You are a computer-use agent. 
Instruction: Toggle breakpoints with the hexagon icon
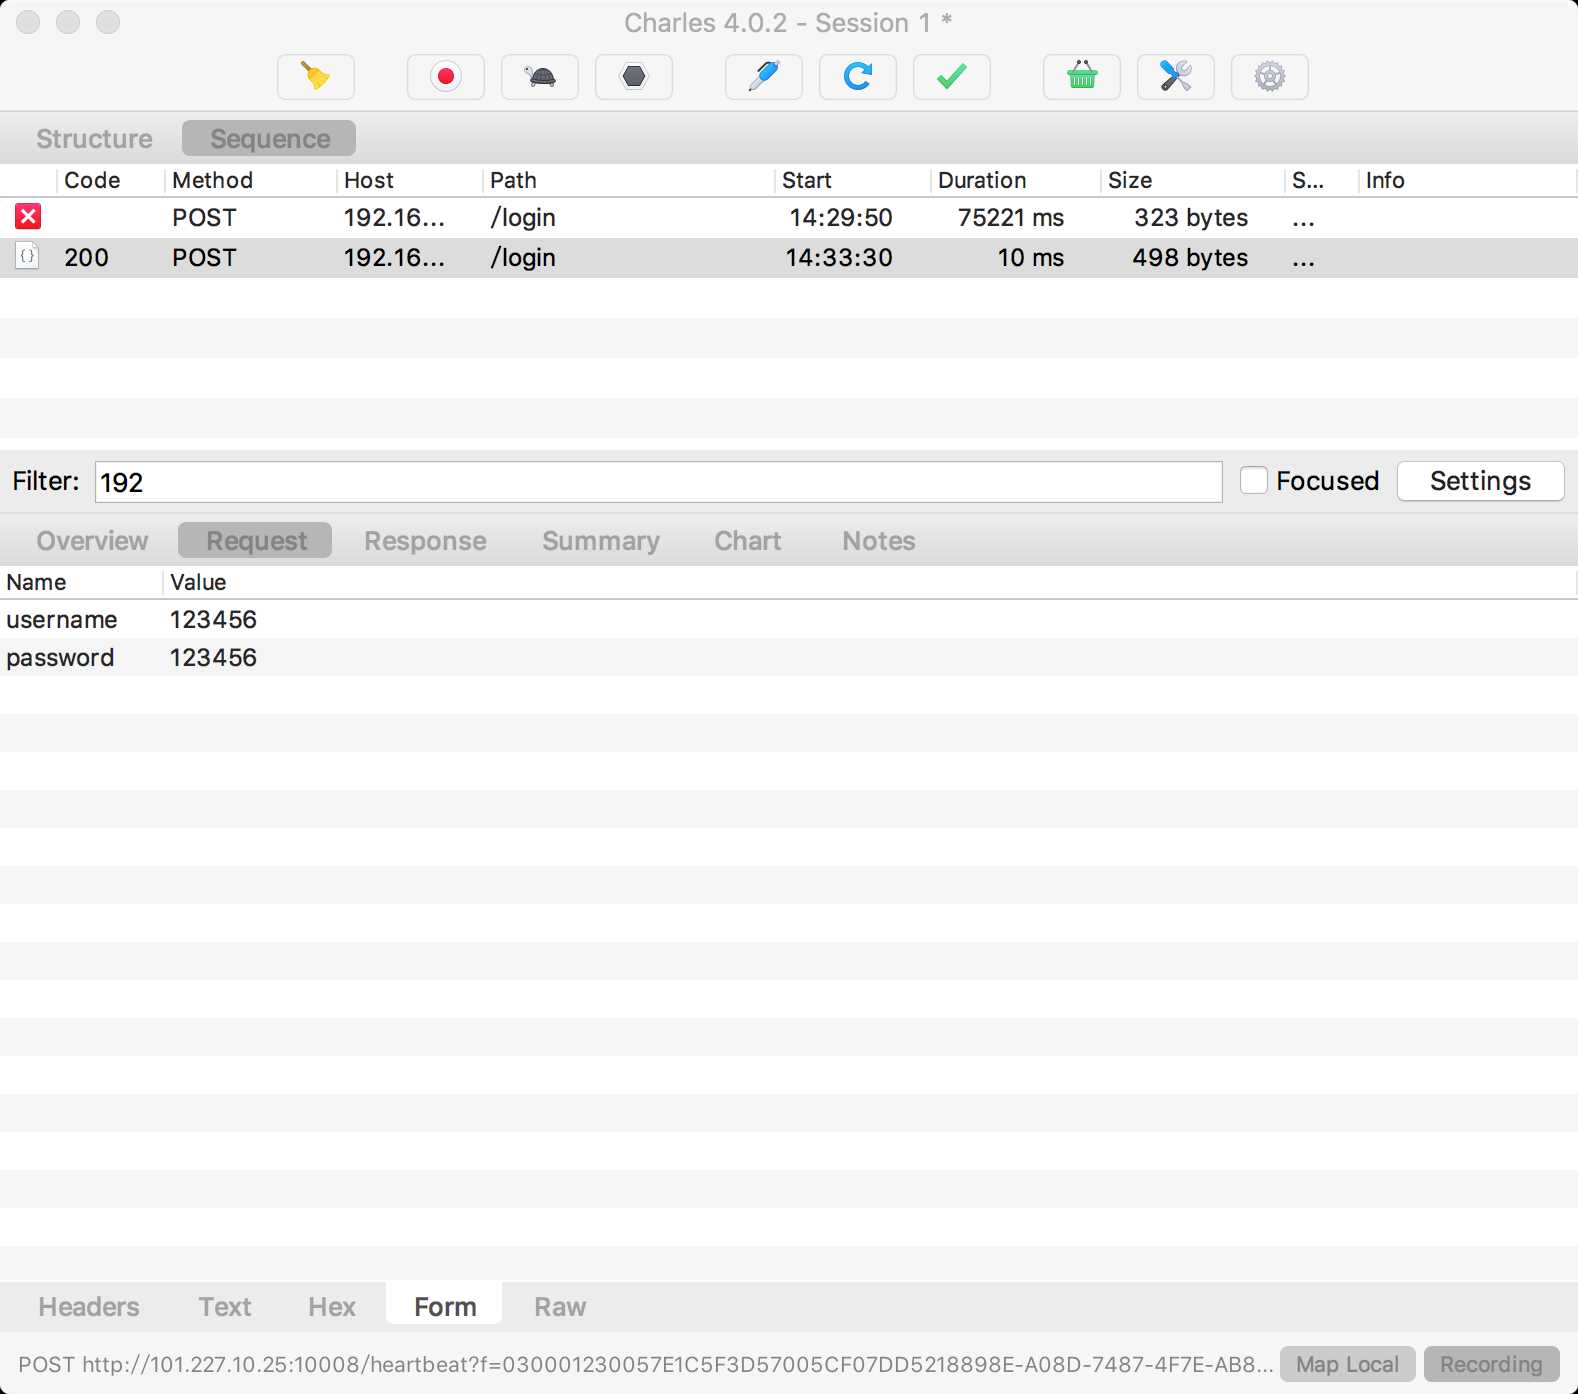pos(634,77)
